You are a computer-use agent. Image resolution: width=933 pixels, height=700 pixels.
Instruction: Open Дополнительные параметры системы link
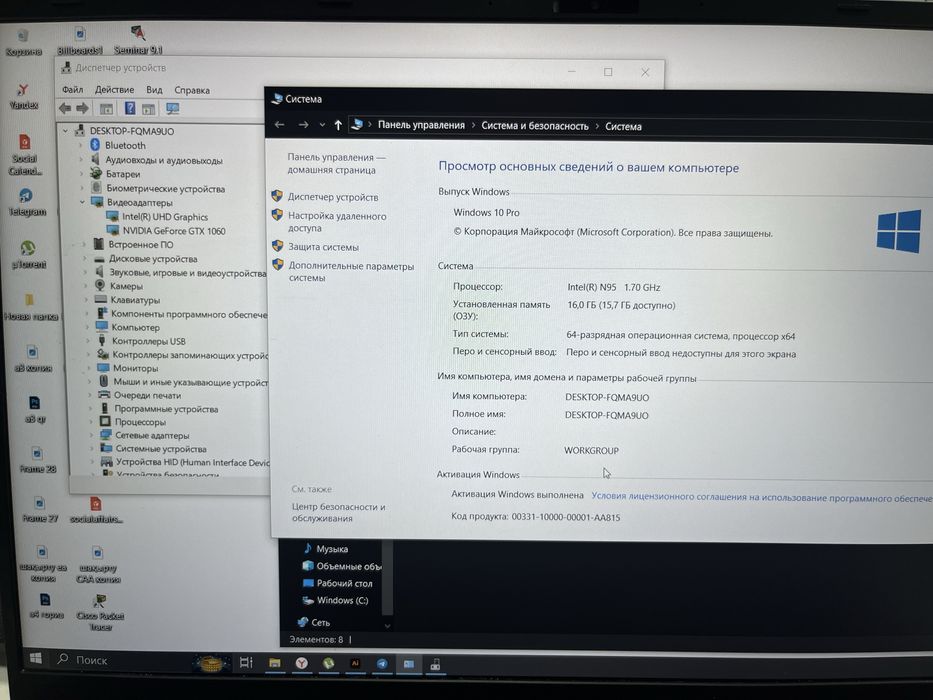[351, 271]
